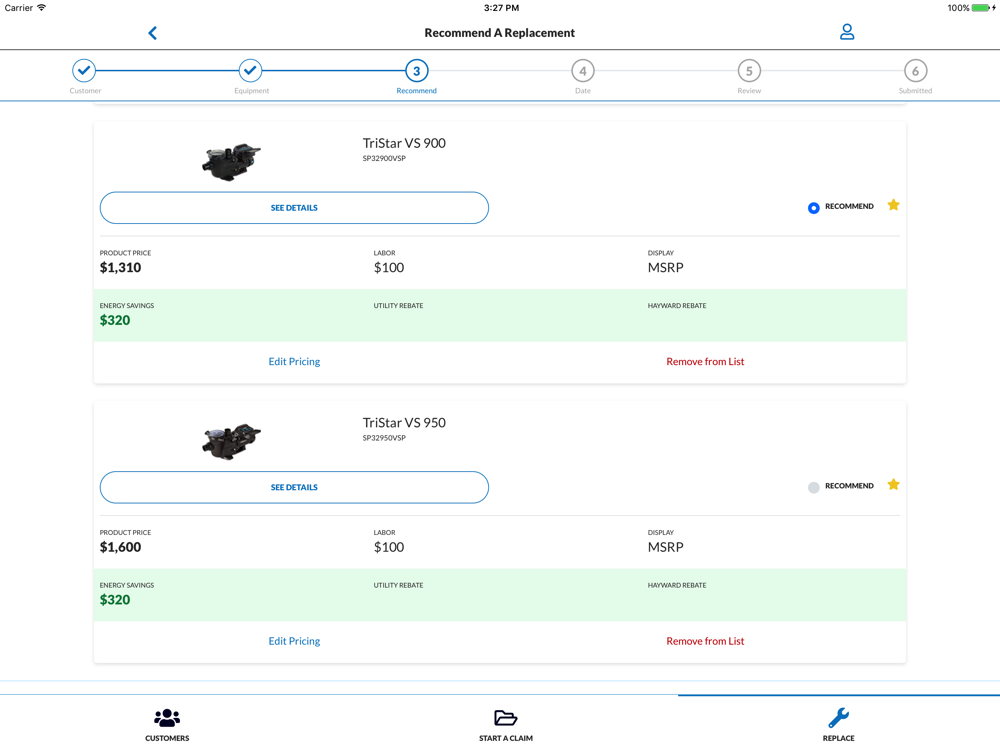Open the Start A Claim folder icon
This screenshot has height=750, width=1000.
tap(506, 718)
